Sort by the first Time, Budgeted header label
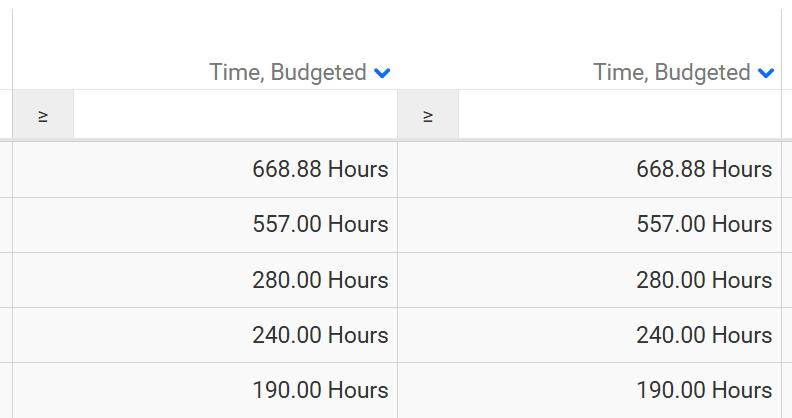This screenshot has width=792, height=418. [288, 73]
